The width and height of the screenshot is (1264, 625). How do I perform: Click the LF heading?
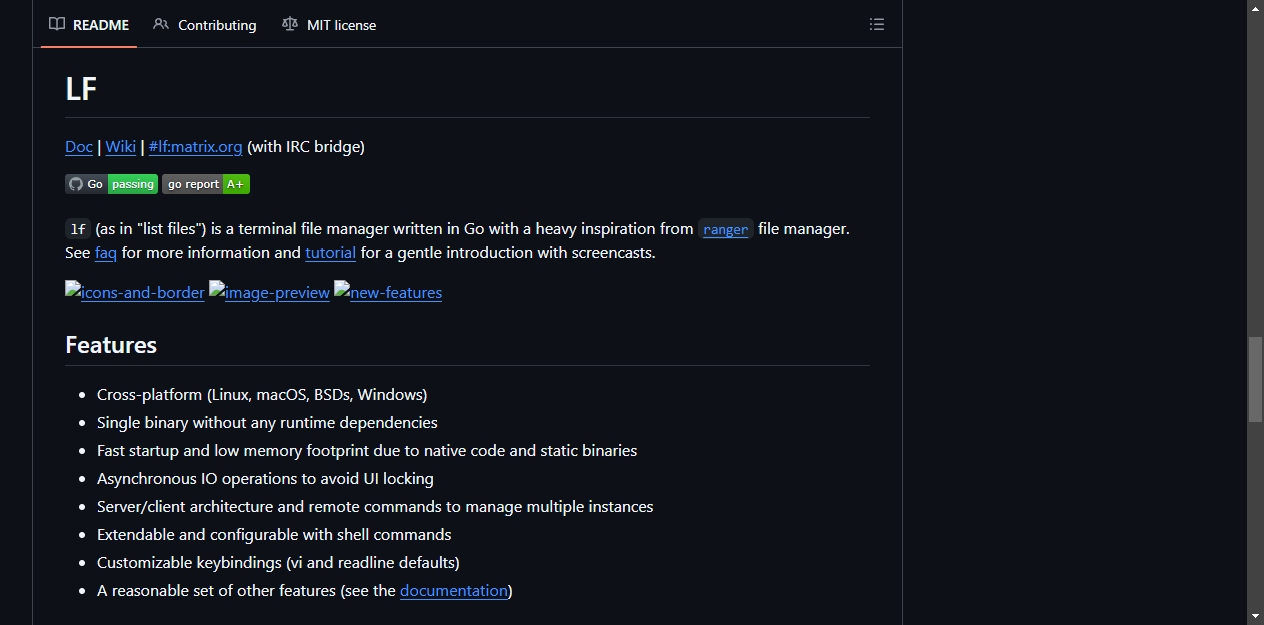[81, 89]
